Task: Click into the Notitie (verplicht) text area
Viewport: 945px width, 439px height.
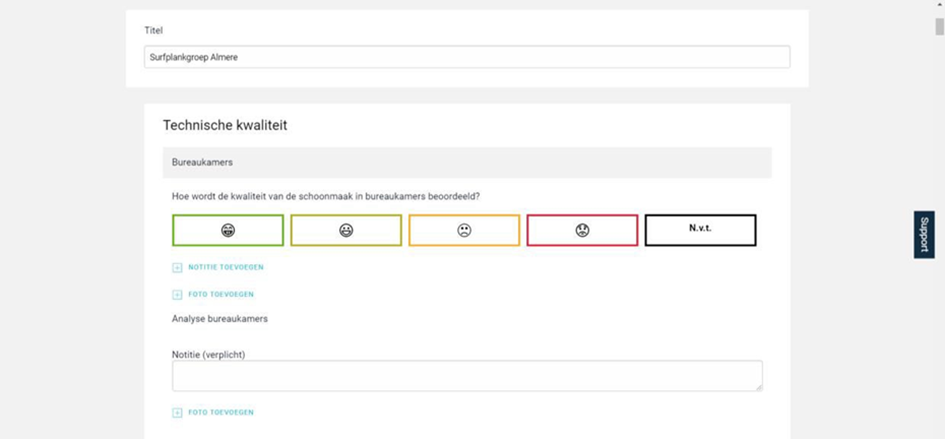Action: coord(467,376)
